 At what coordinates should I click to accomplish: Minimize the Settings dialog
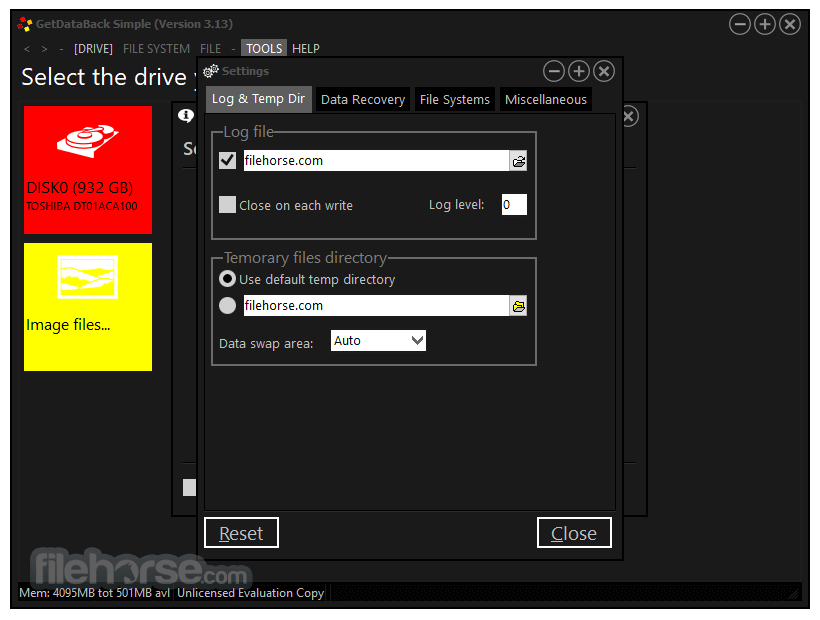click(554, 71)
